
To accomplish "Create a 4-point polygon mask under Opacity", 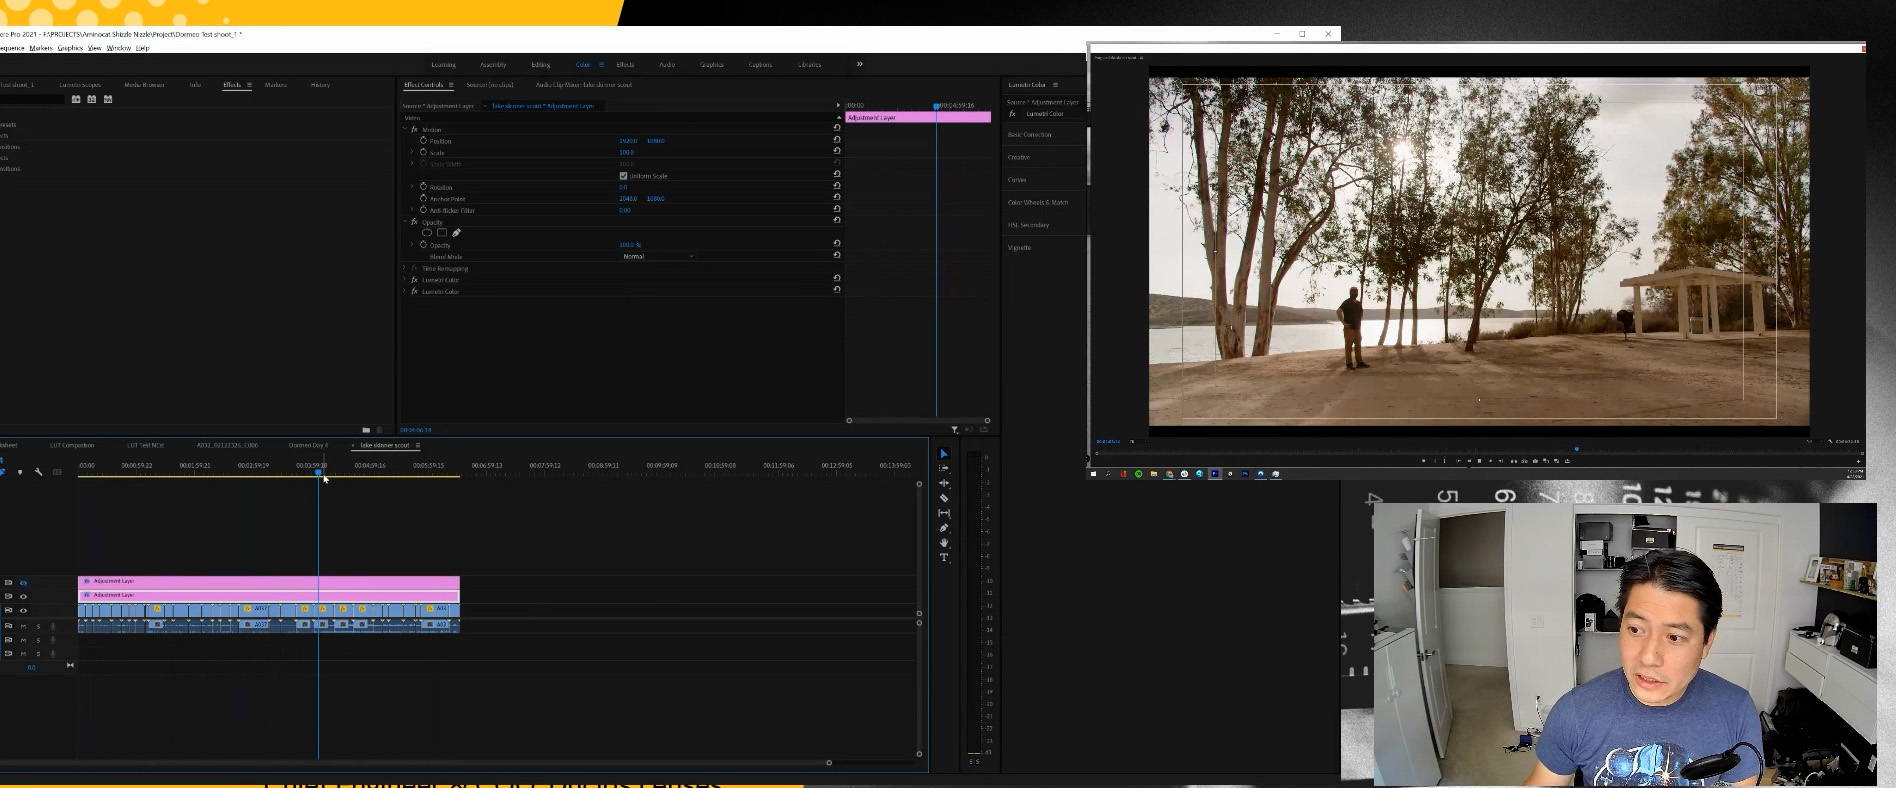I will [x=442, y=233].
